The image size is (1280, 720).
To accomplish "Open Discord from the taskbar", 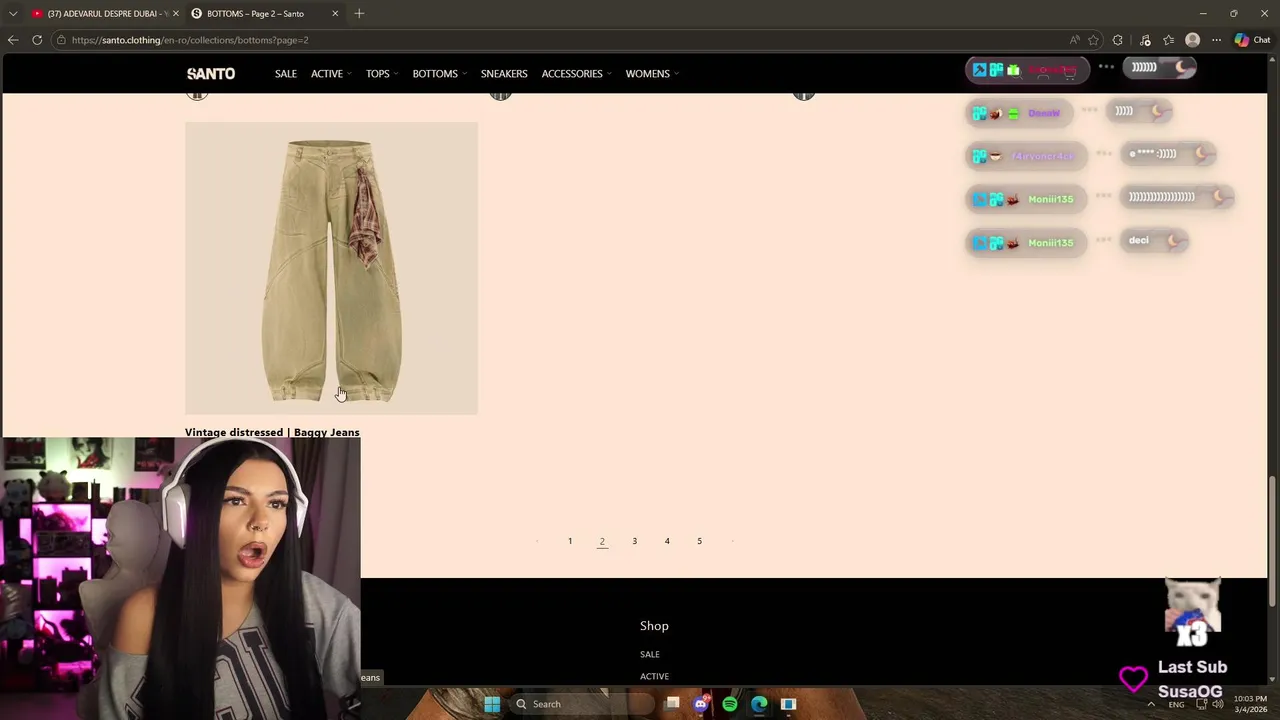I will click(701, 704).
